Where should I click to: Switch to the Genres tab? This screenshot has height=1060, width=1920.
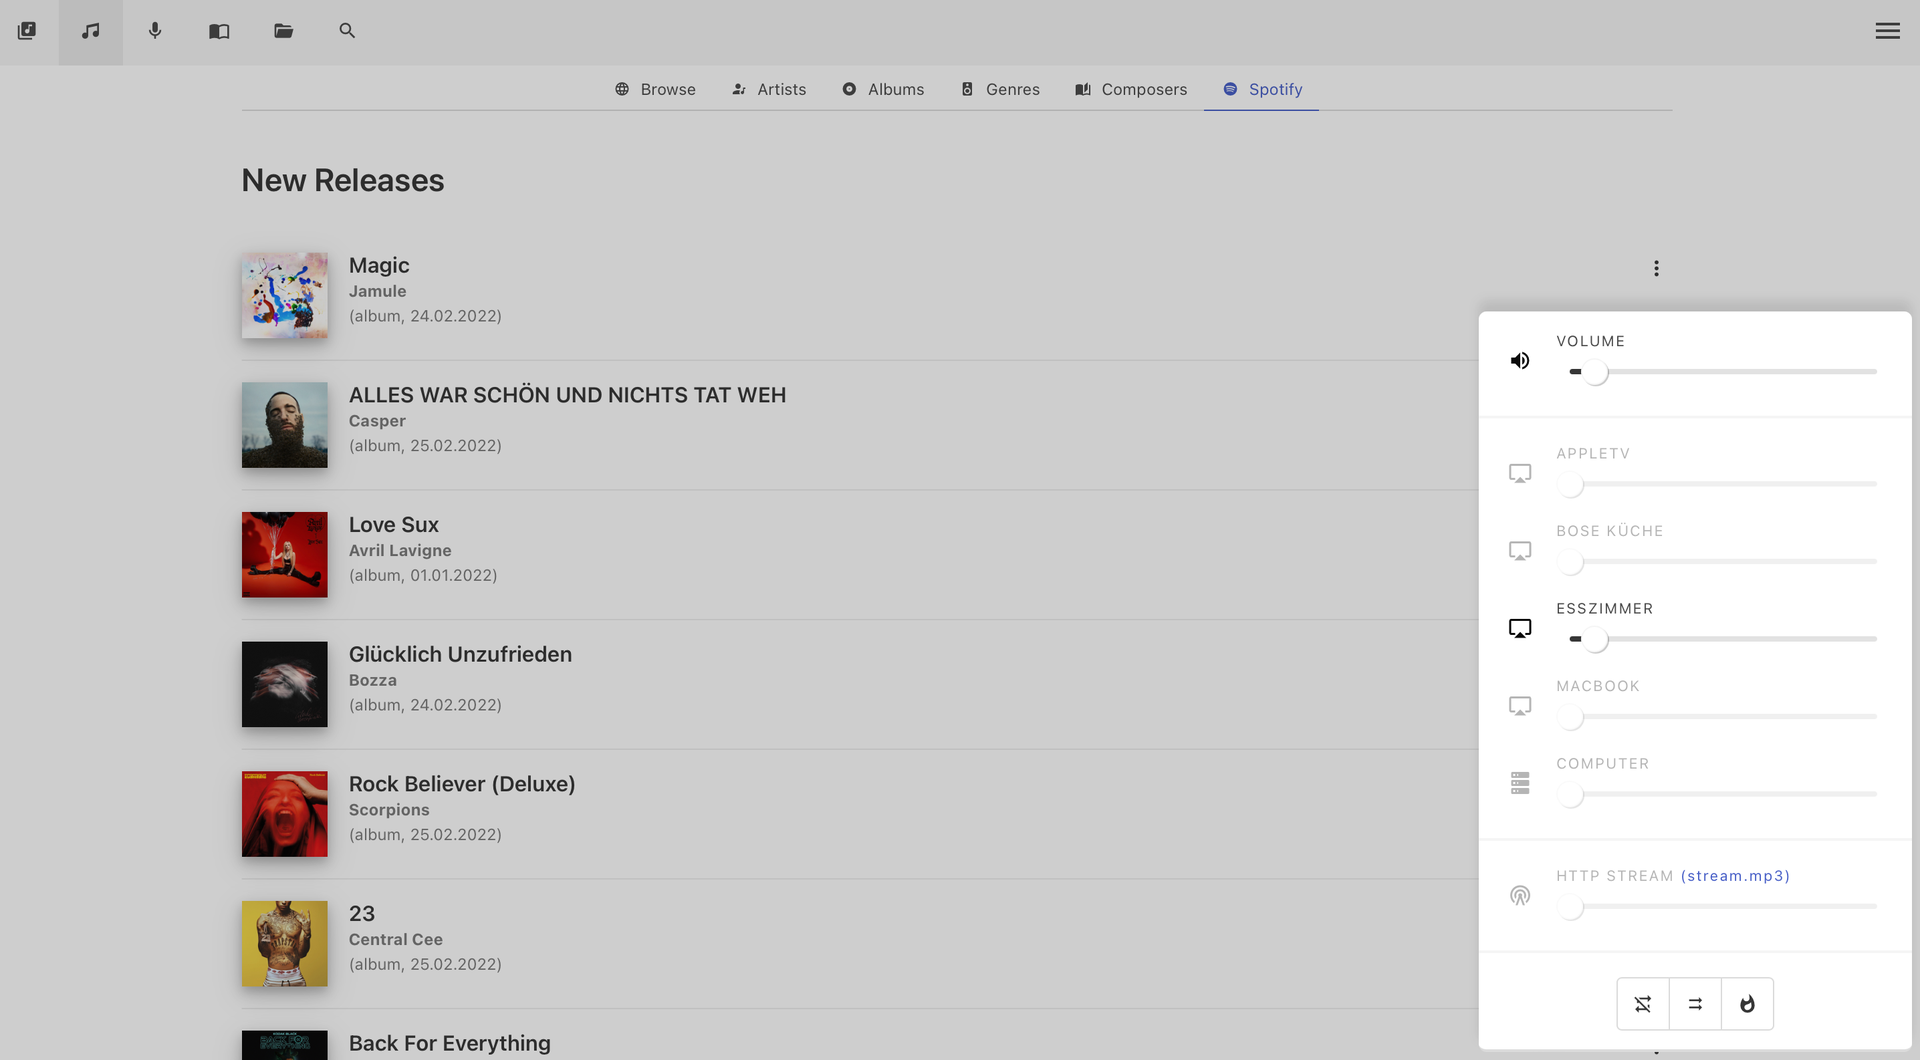(1000, 89)
